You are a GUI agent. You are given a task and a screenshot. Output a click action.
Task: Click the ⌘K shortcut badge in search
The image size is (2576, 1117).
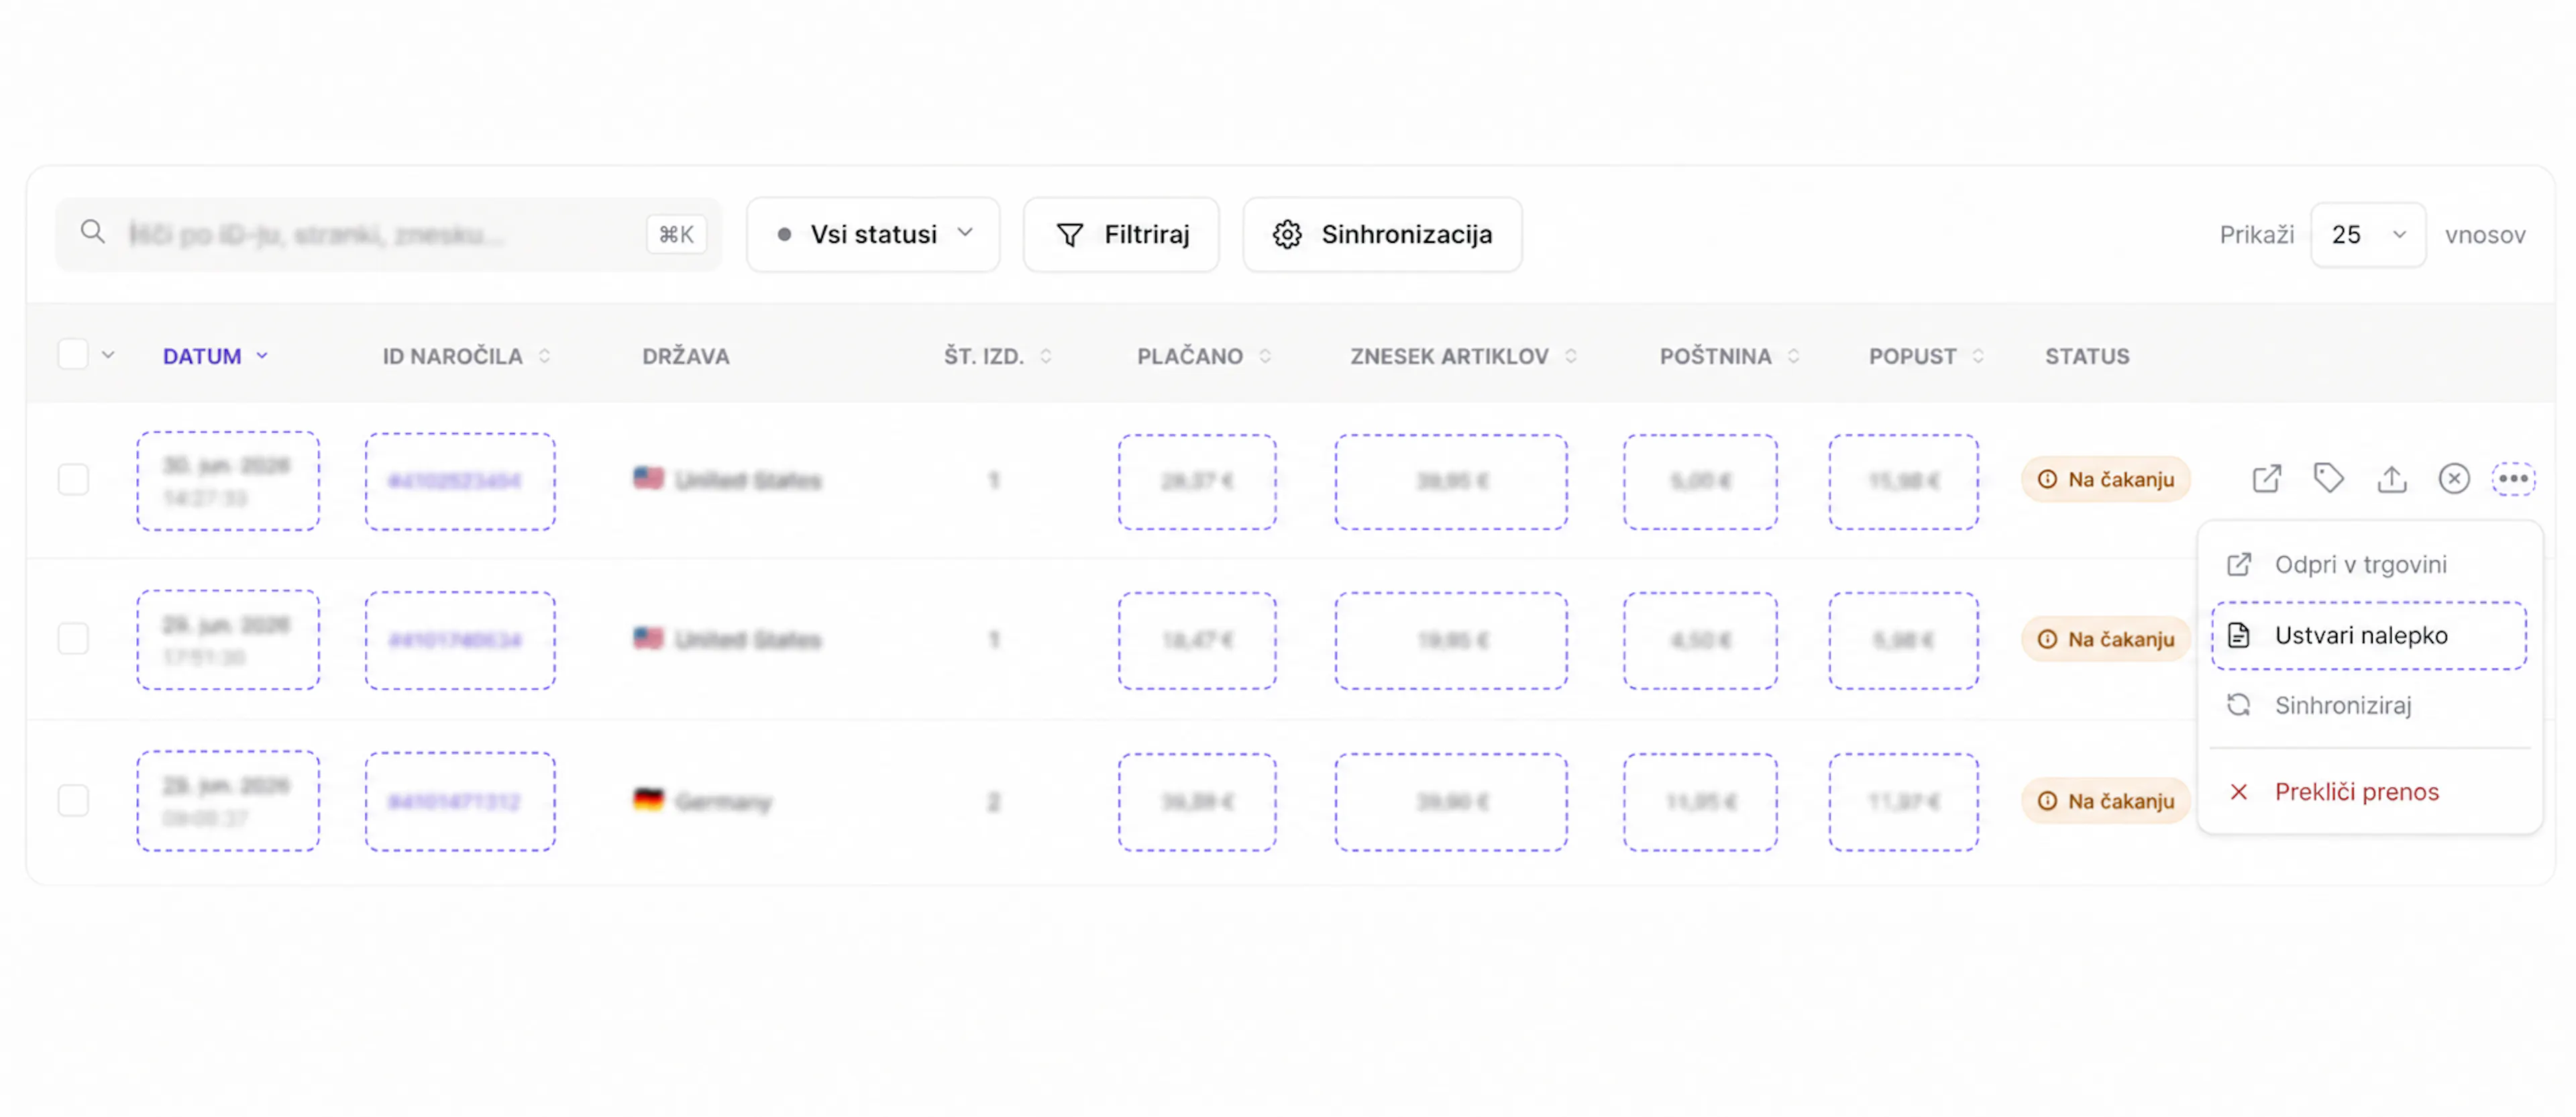pos(676,234)
